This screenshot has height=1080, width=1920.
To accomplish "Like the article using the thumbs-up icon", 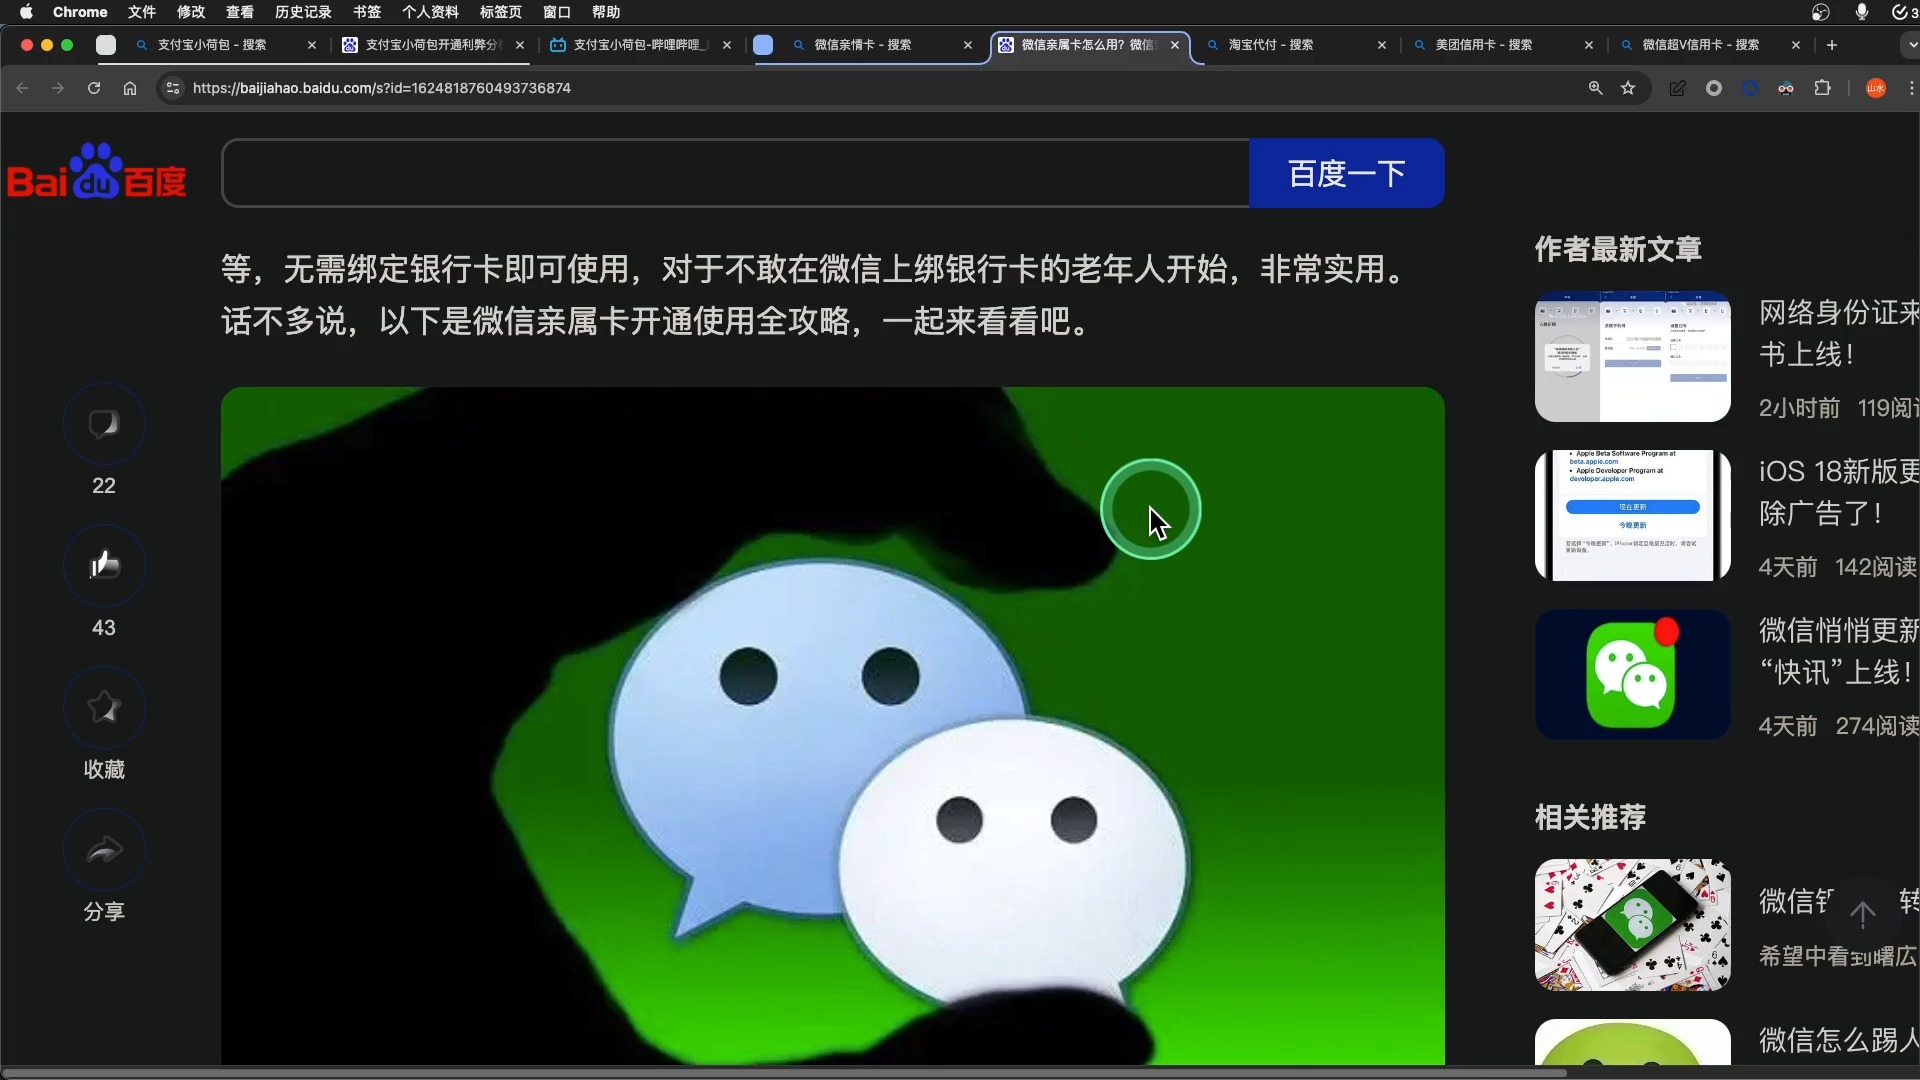I will pos(104,565).
